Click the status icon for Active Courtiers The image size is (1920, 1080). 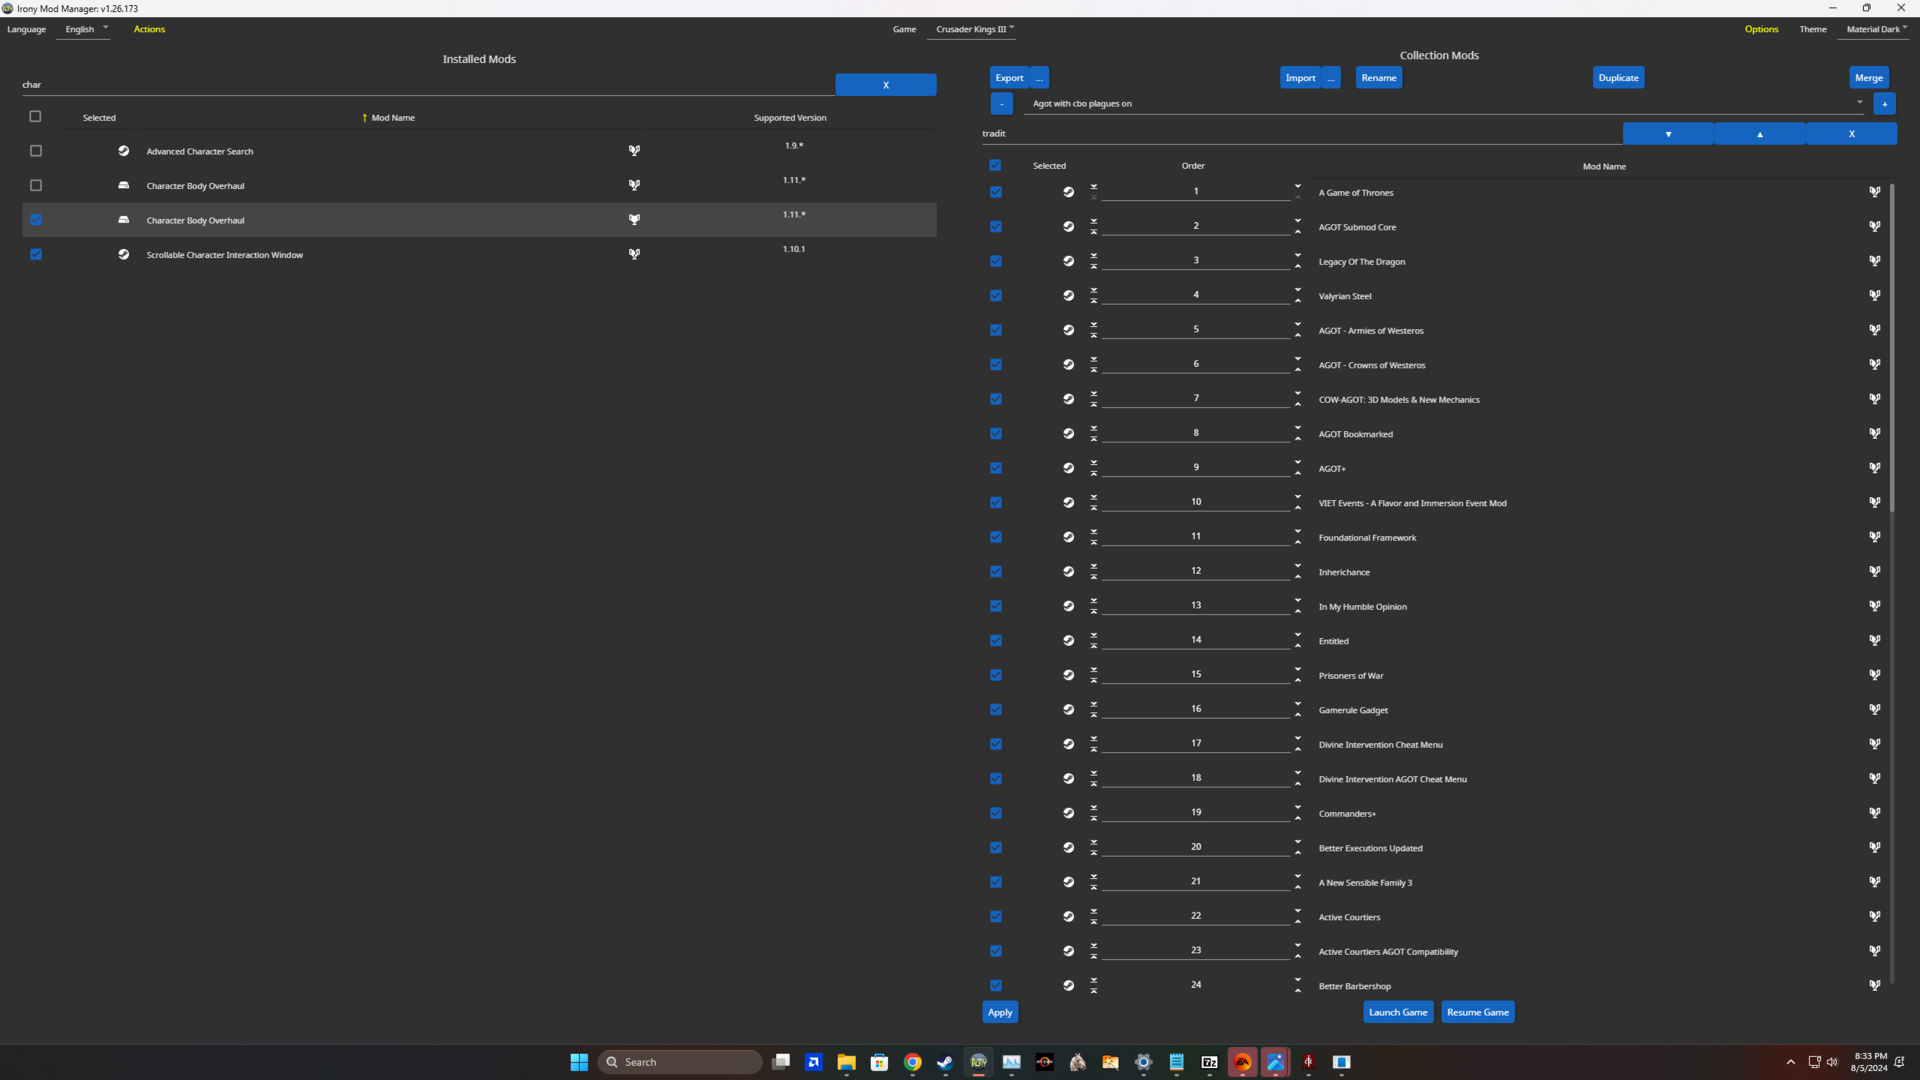pyautogui.click(x=1875, y=916)
